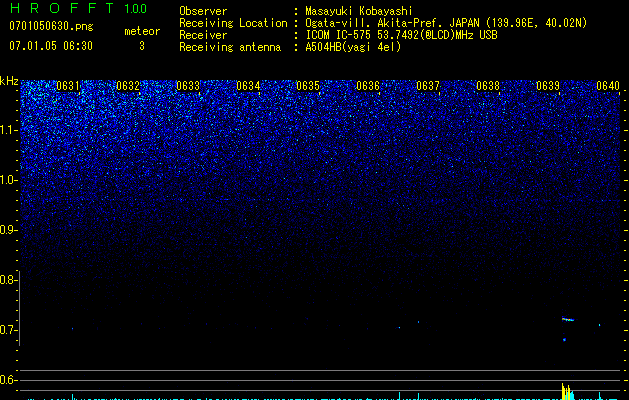The image size is (629, 400).
Task: Click the Ogata-vill. Akita-Pref. JAPAN location text
Action: tap(446, 23)
